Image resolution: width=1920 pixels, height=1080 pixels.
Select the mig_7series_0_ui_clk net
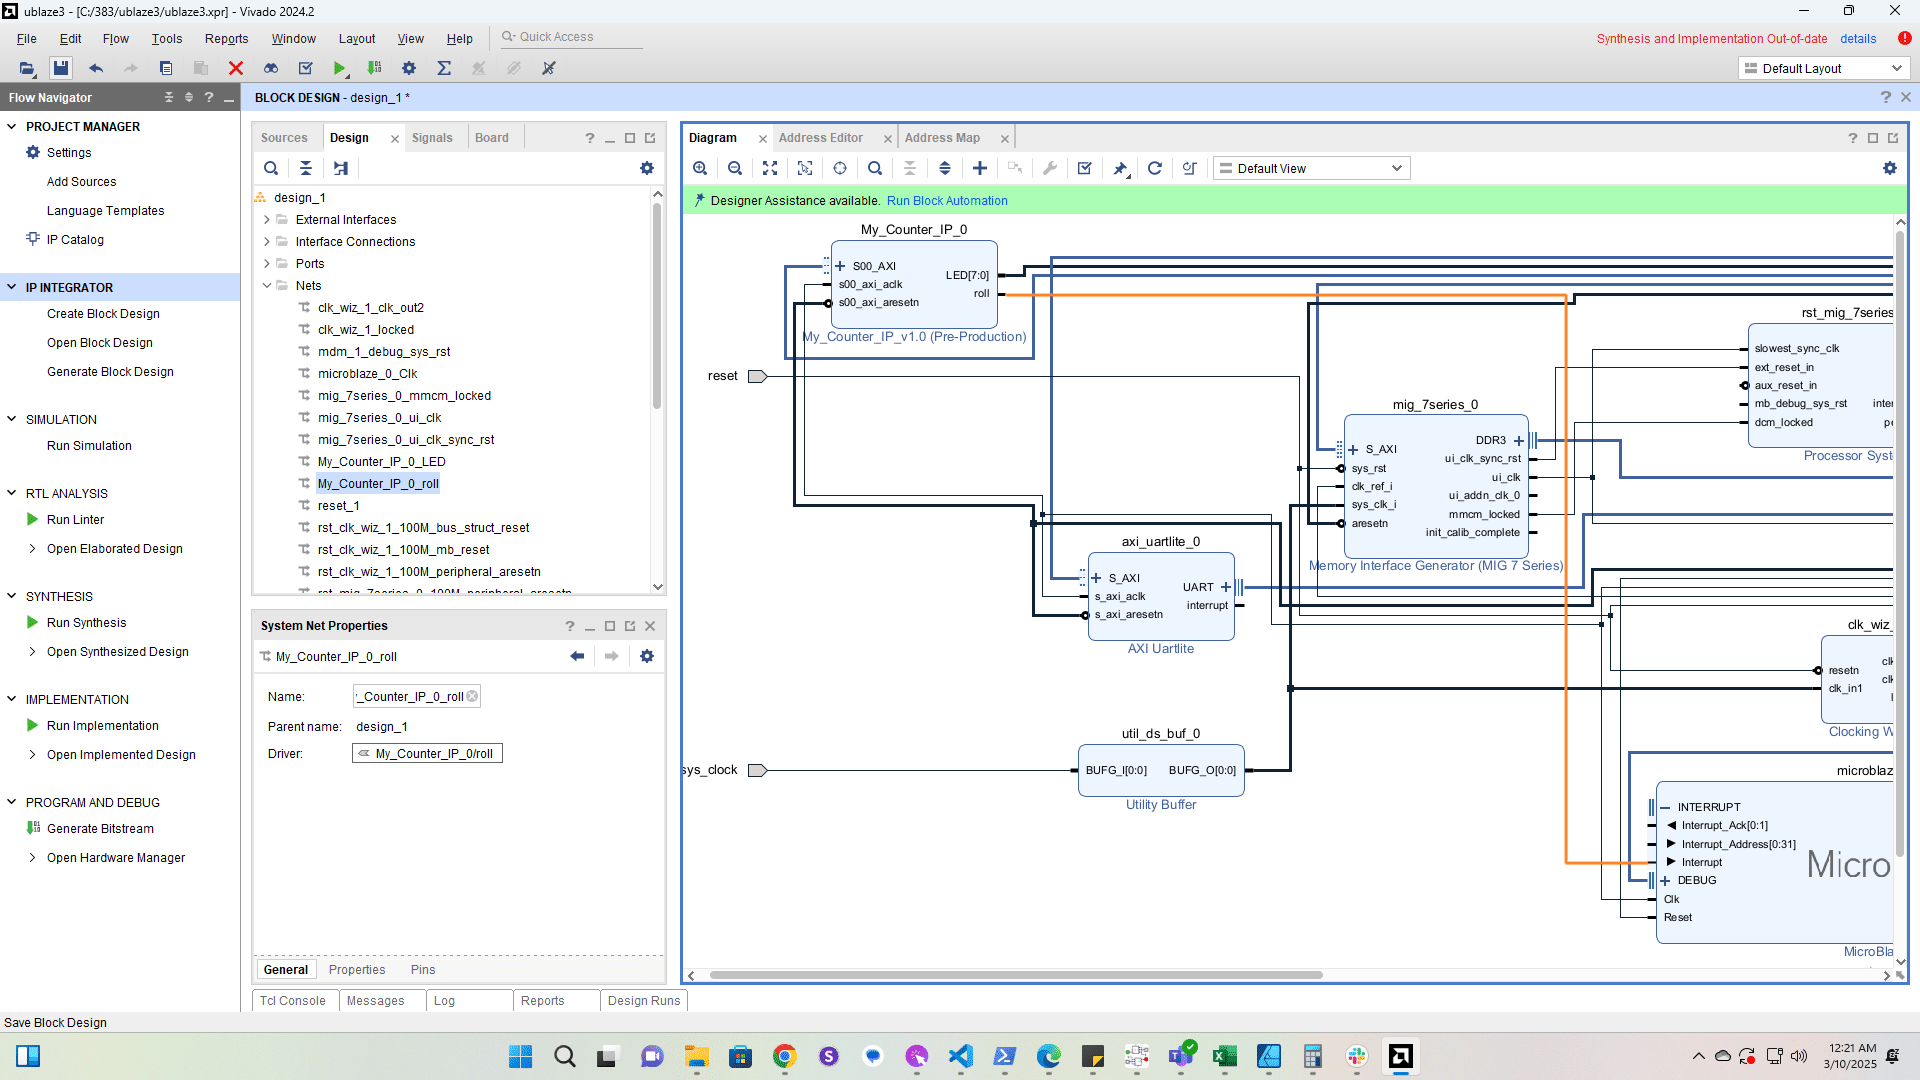[x=379, y=418]
